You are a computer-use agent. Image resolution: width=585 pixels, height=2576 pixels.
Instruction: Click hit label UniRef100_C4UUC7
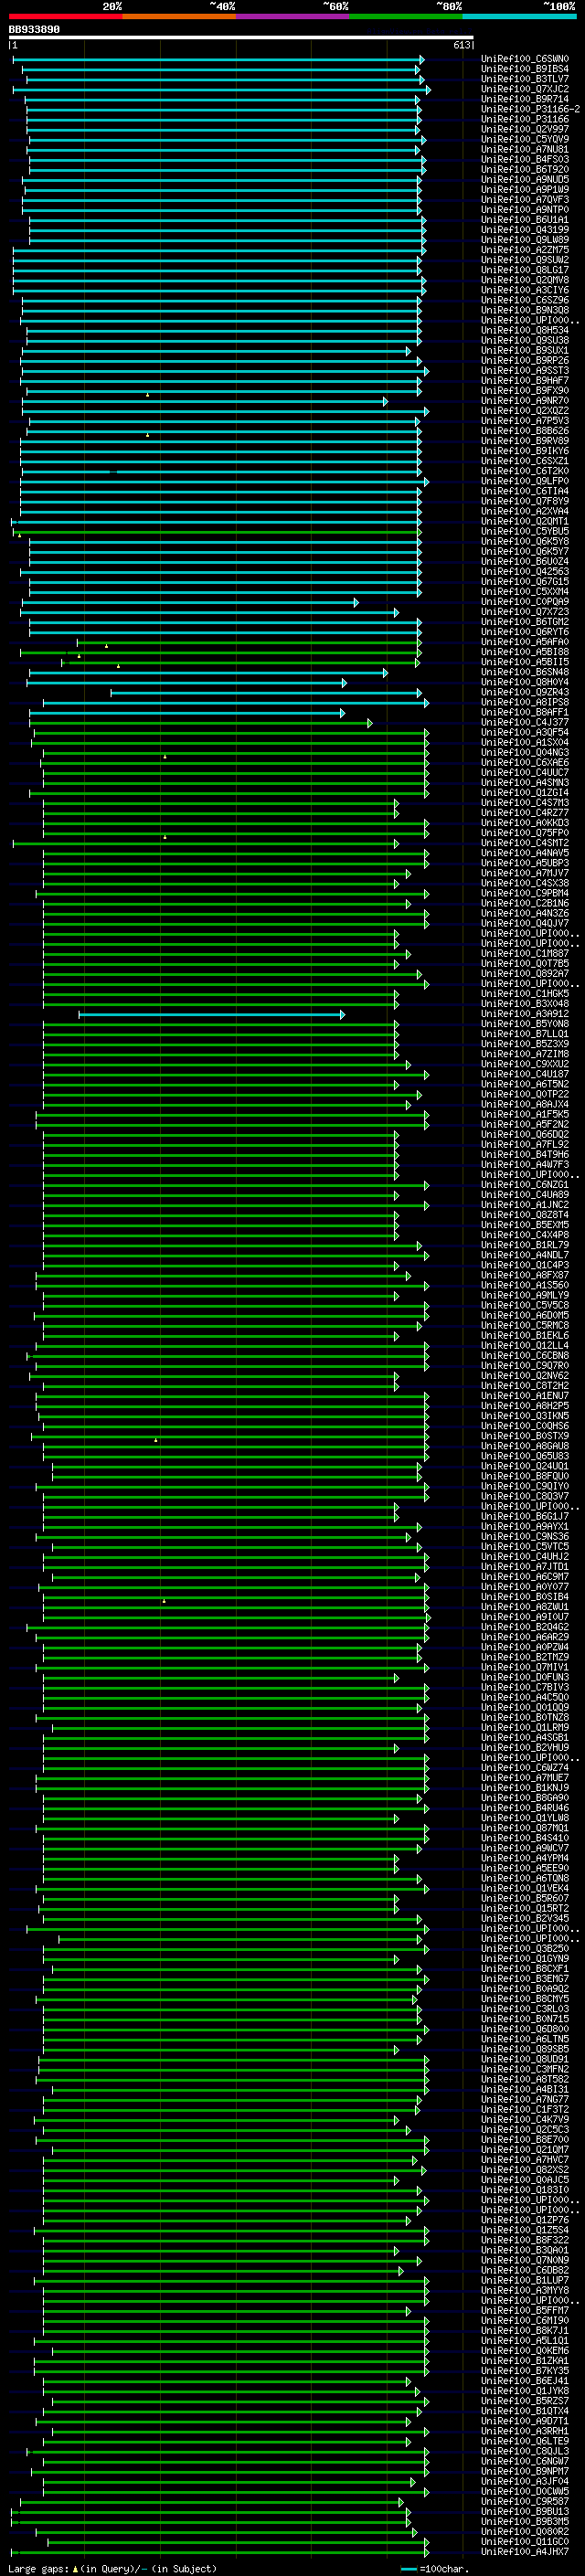tap(525, 773)
